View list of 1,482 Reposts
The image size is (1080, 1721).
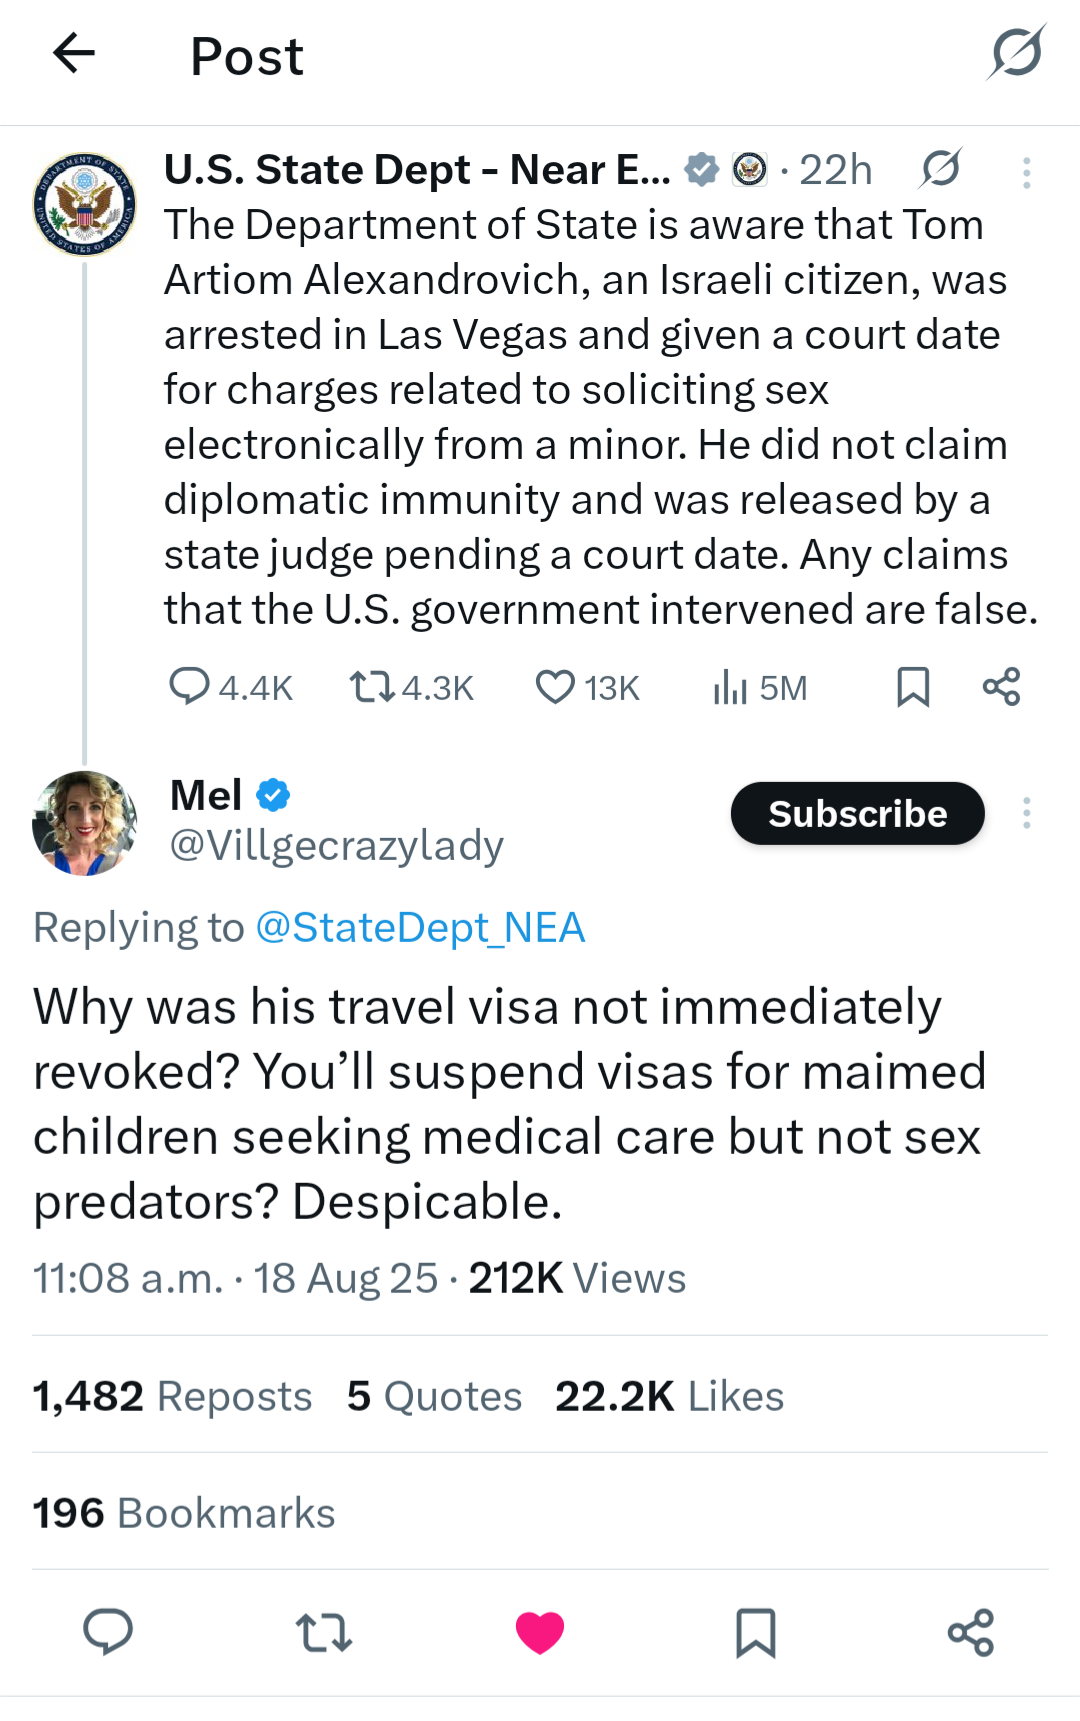tap(172, 1396)
